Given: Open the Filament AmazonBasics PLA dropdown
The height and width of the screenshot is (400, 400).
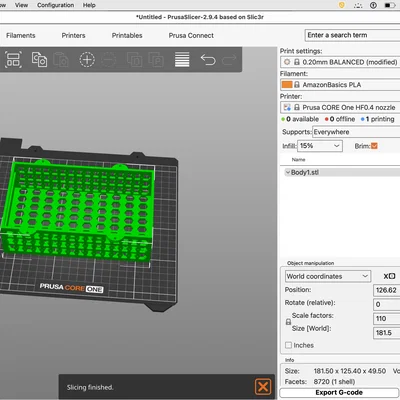Looking at the screenshot, I should tap(340, 85).
